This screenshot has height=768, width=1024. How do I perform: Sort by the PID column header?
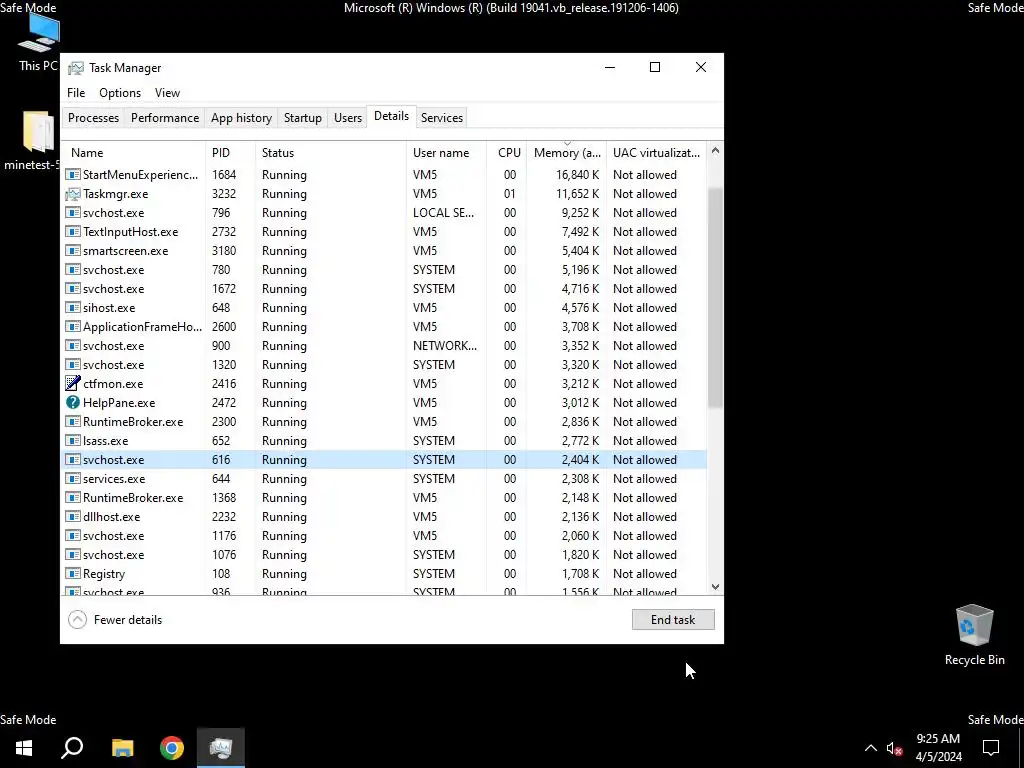pos(231,153)
